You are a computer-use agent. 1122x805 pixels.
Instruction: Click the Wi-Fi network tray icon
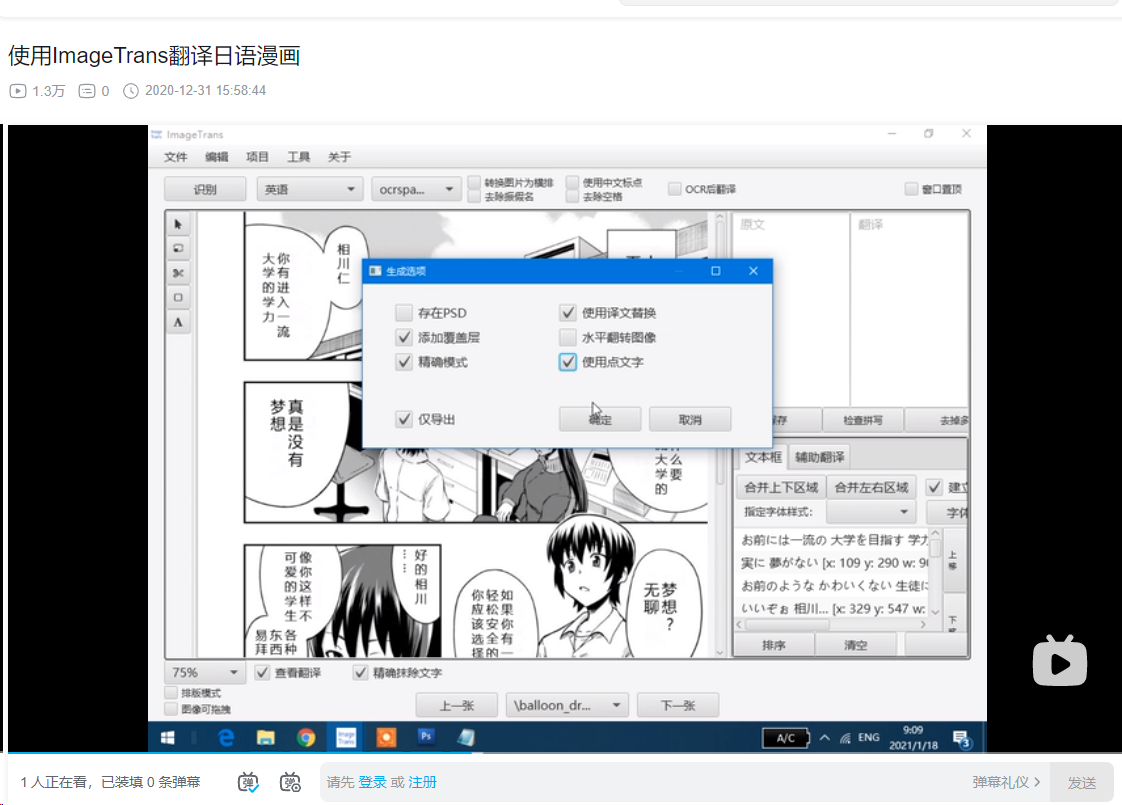click(x=845, y=738)
